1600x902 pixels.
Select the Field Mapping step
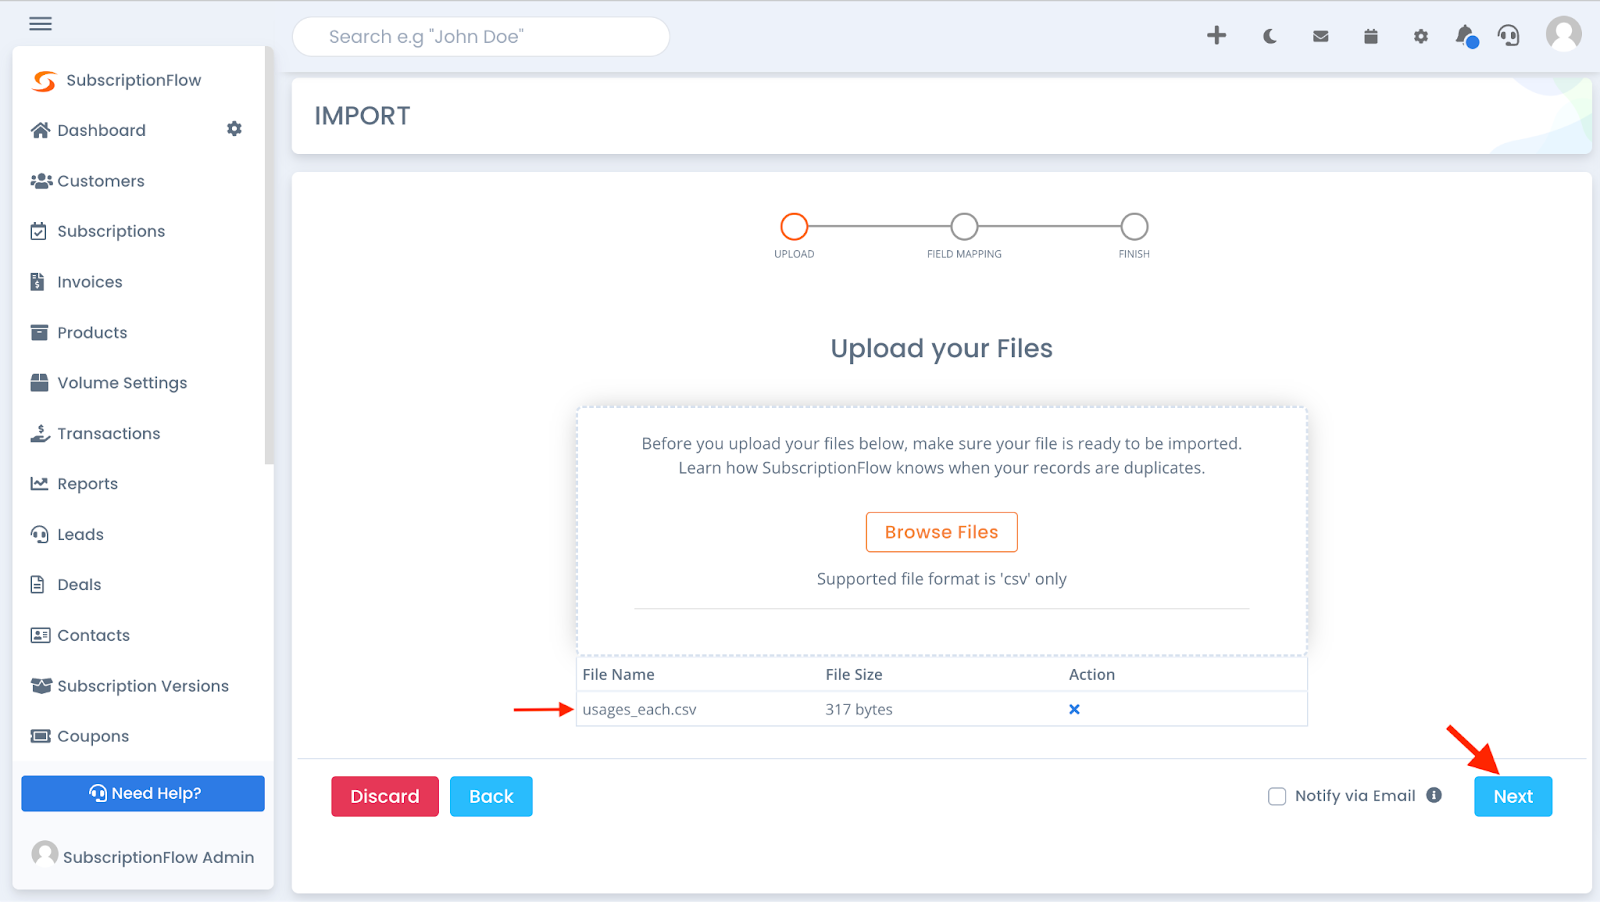963,226
